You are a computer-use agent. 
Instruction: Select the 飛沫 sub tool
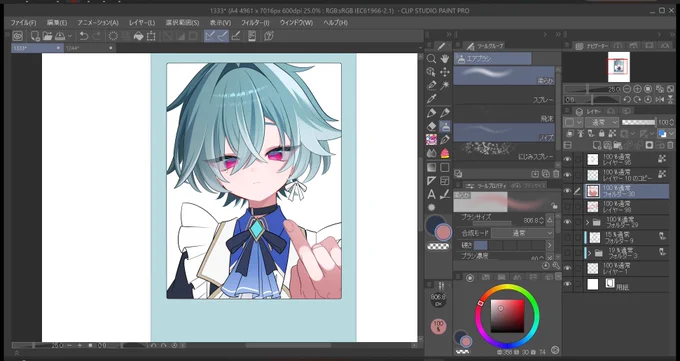pos(504,113)
